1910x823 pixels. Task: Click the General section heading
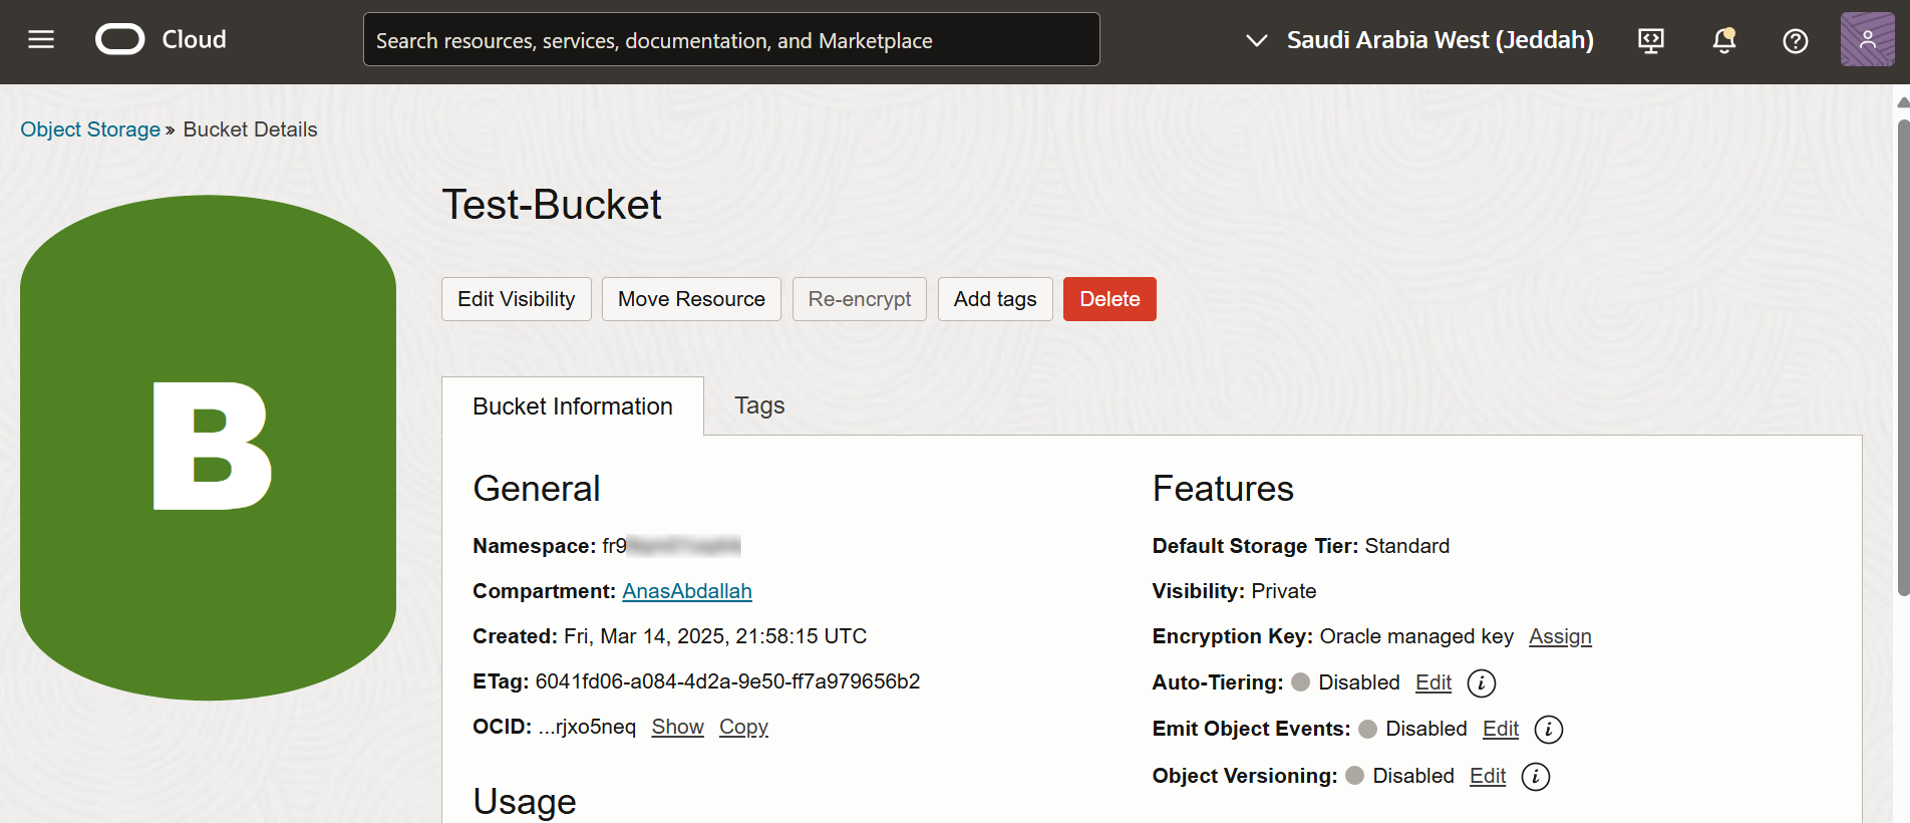coord(536,488)
